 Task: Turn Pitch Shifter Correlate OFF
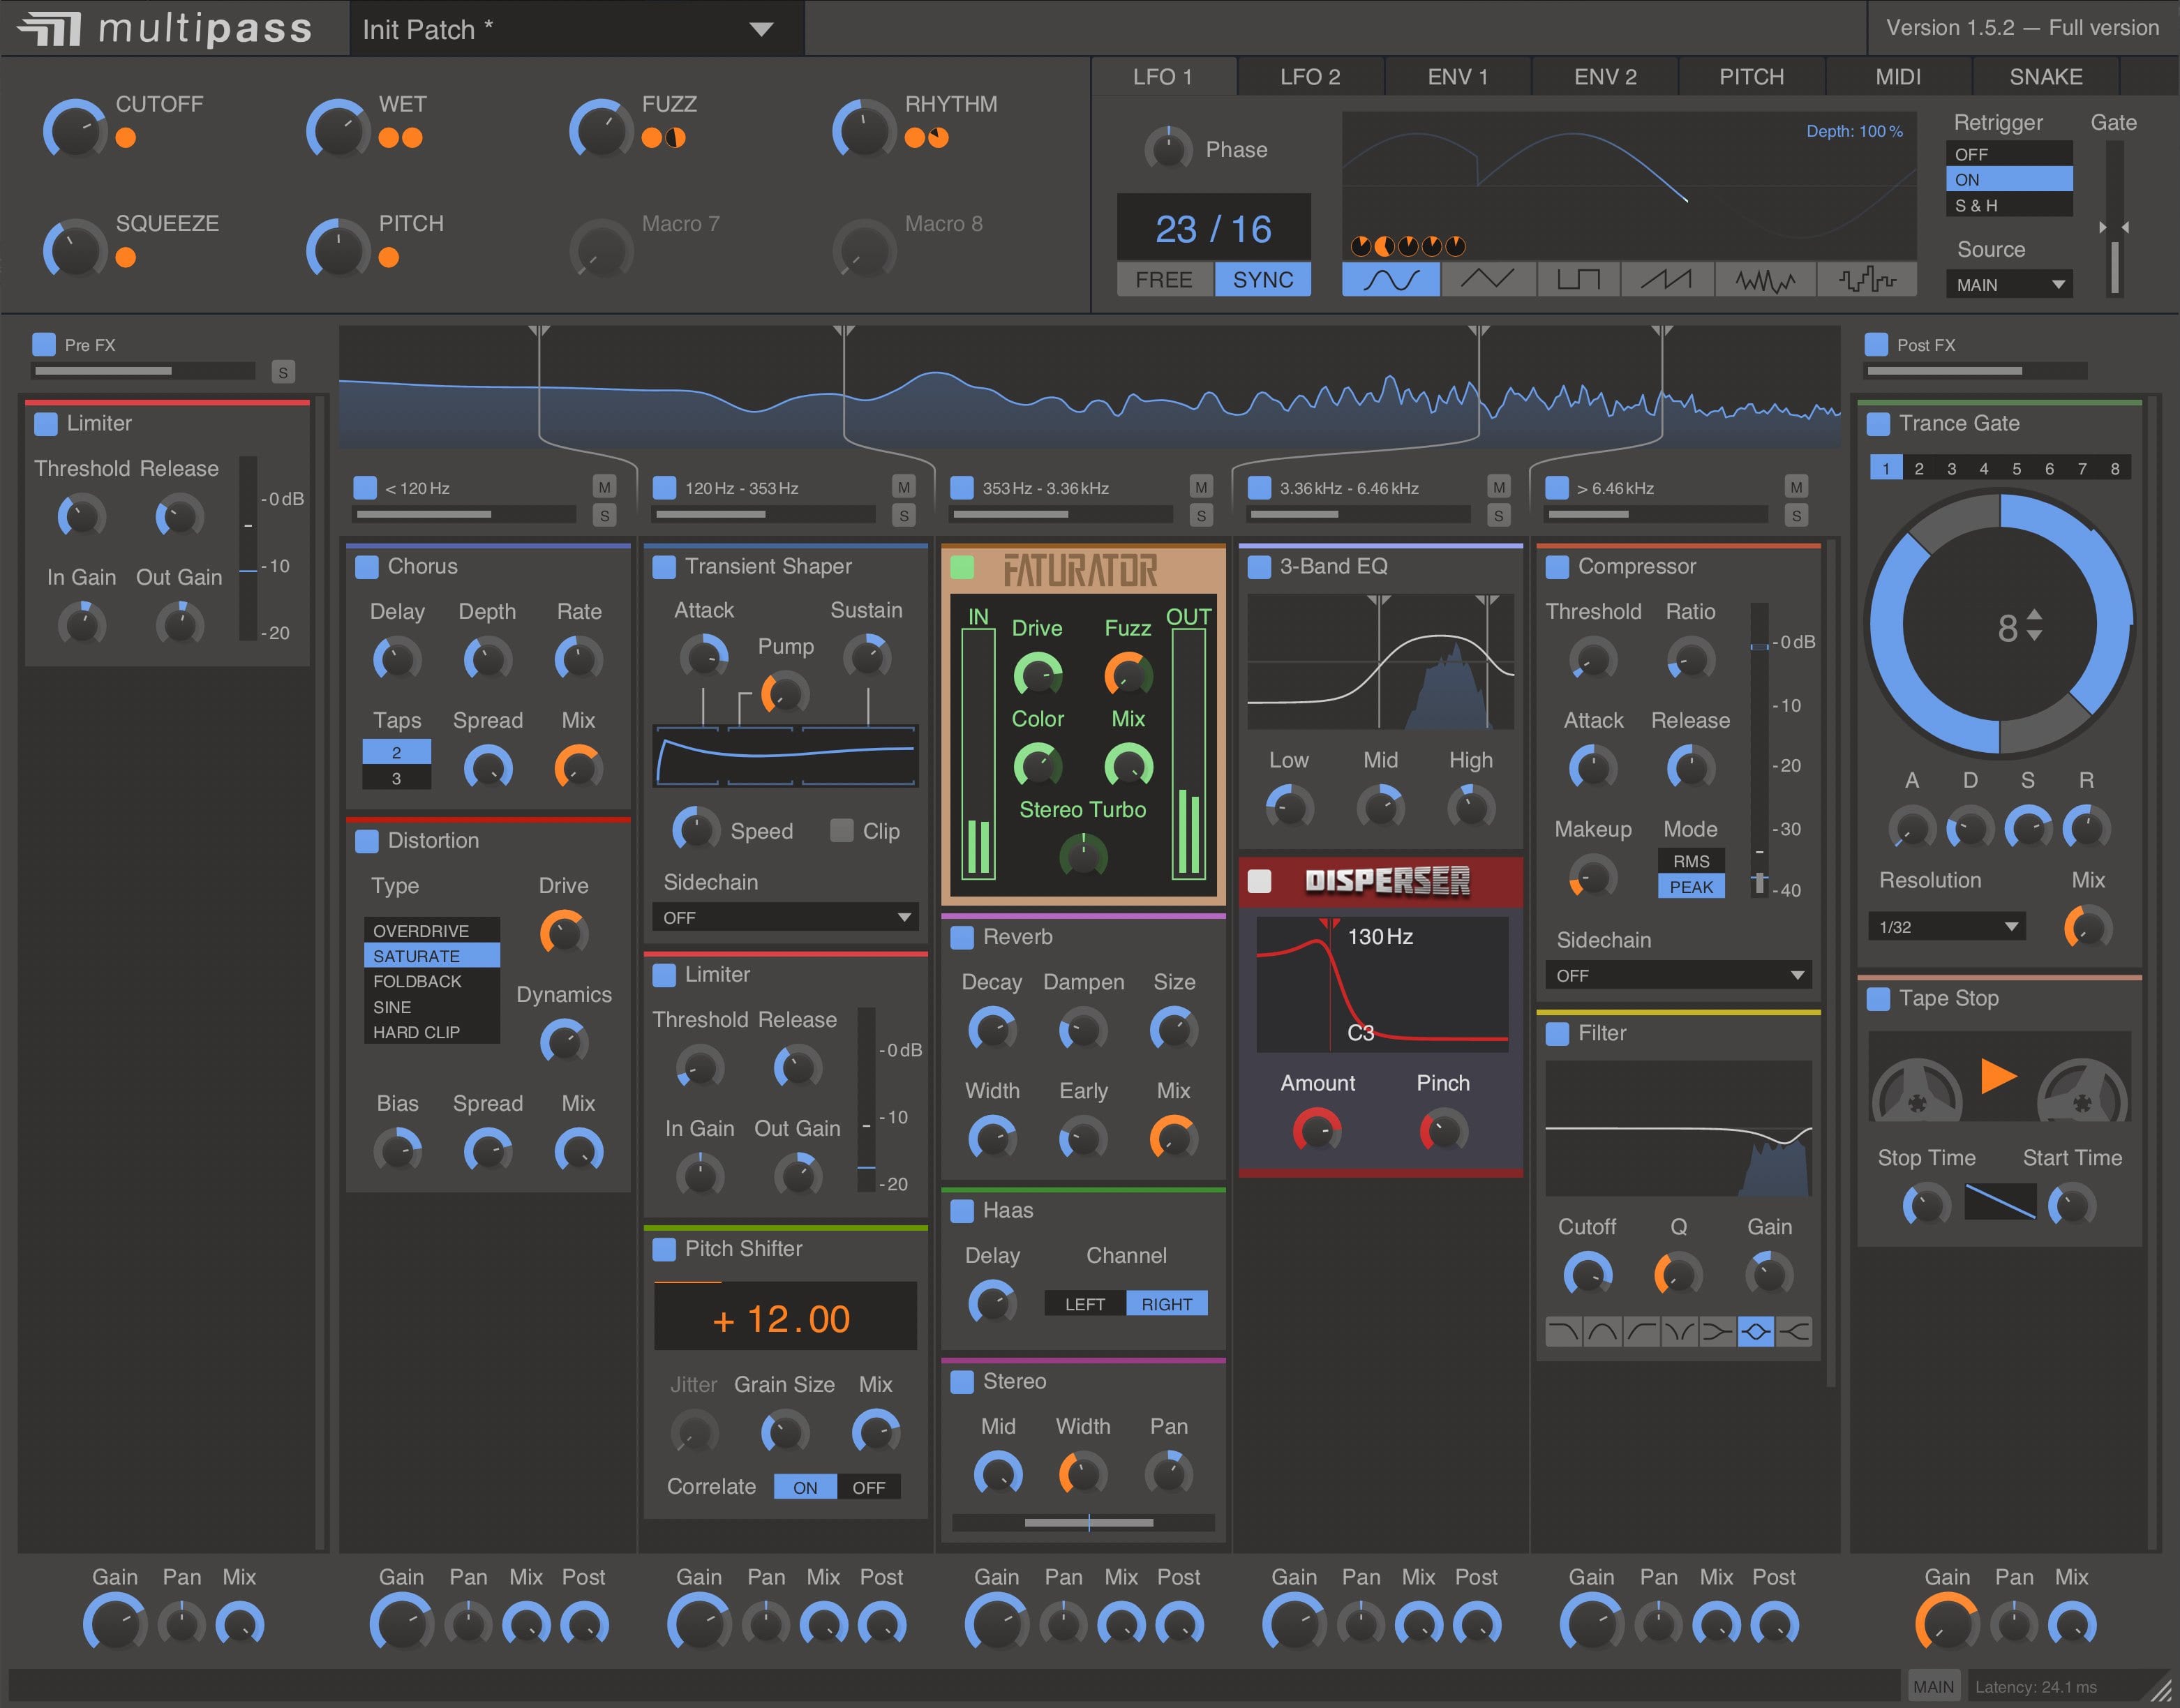click(869, 1487)
